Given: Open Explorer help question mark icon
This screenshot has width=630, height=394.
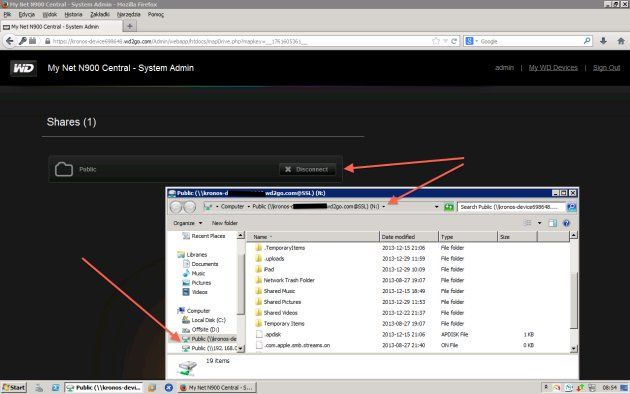Looking at the screenshot, I should (566, 223).
